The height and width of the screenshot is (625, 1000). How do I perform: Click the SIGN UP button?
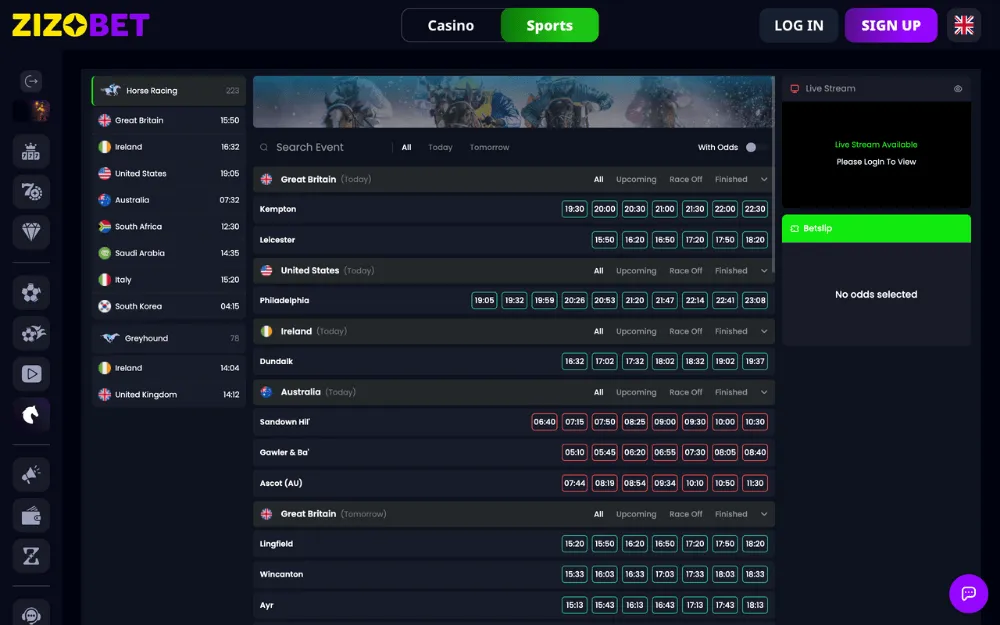(890, 26)
